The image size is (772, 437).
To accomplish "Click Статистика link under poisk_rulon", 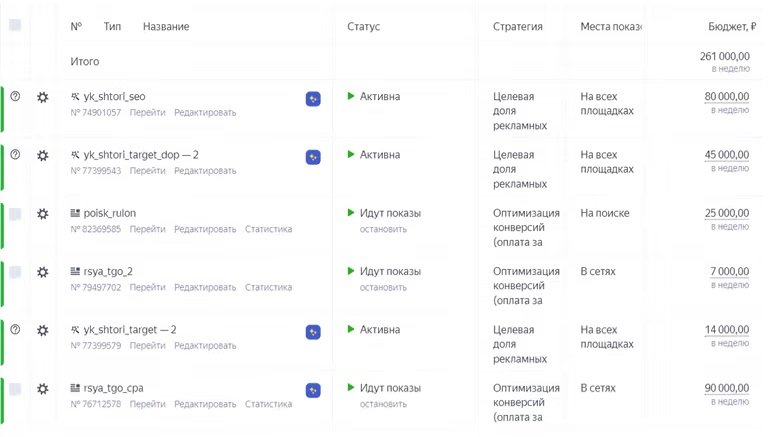I will point(268,229).
